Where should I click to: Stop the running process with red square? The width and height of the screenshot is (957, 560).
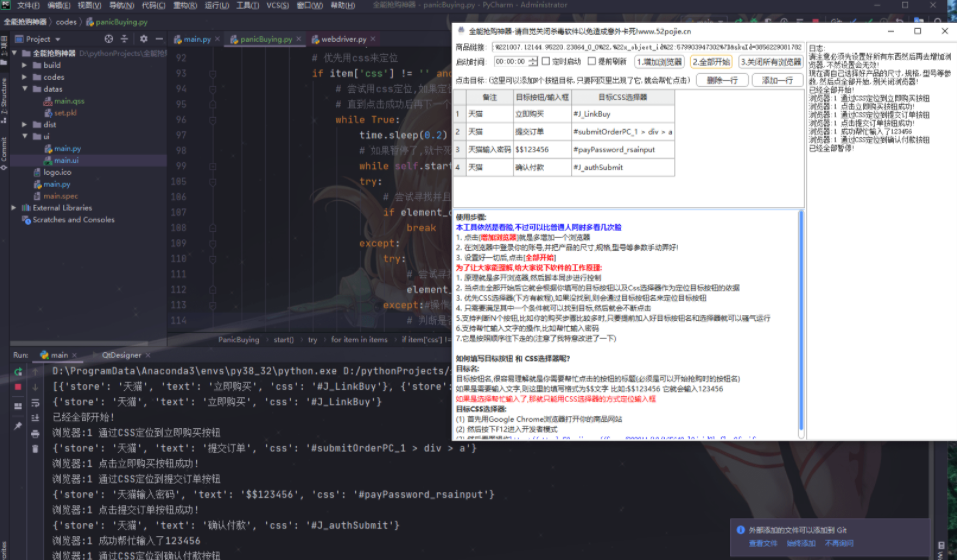tap(18, 387)
